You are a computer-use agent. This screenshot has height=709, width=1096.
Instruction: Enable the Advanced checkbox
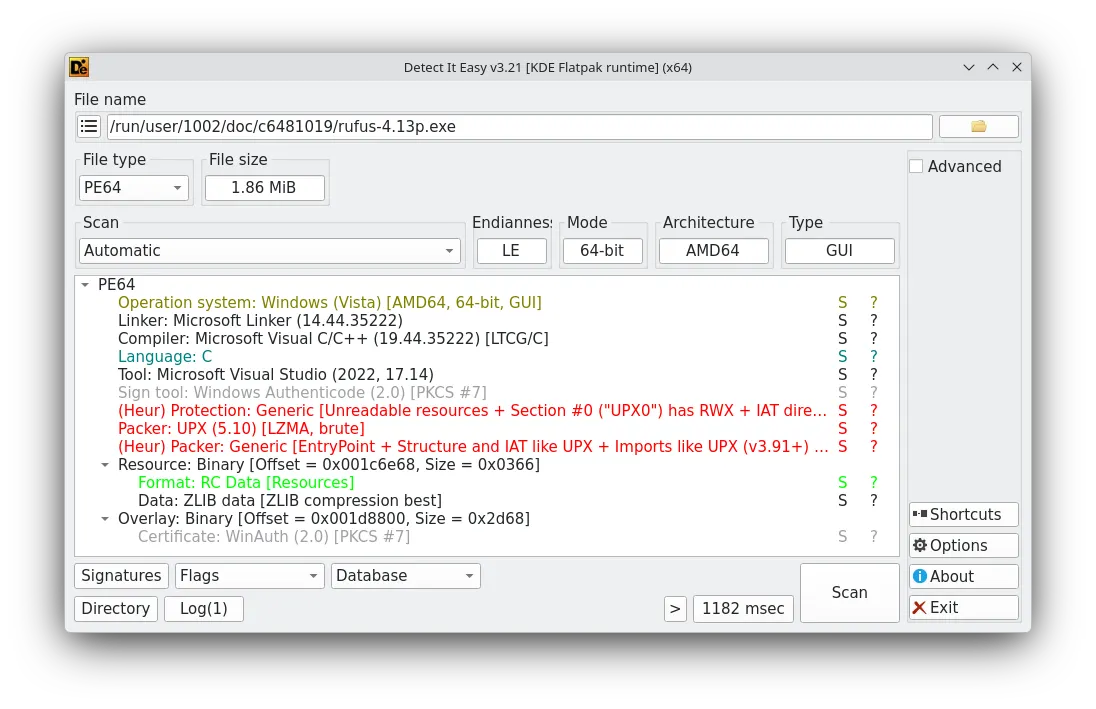916,166
